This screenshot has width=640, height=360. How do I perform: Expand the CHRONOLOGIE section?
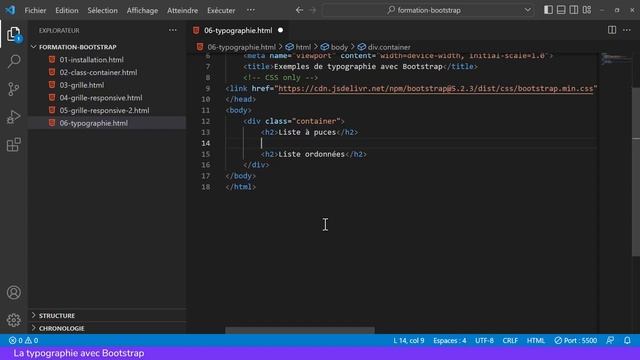coord(61,328)
